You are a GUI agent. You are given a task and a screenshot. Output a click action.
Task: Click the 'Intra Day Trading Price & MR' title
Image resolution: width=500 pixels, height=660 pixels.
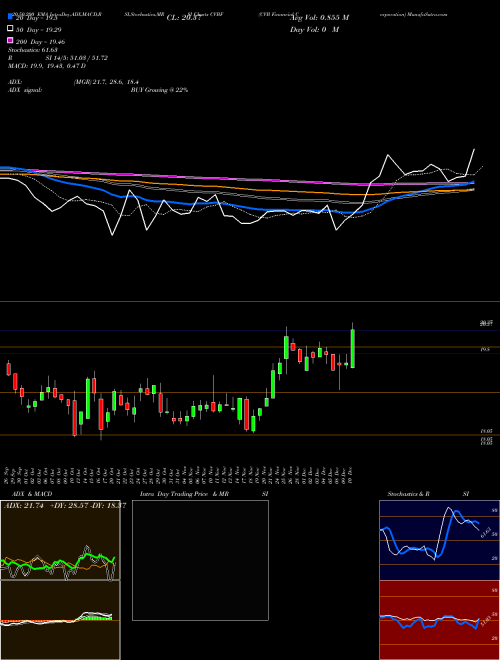pyautogui.click(x=184, y=494)
